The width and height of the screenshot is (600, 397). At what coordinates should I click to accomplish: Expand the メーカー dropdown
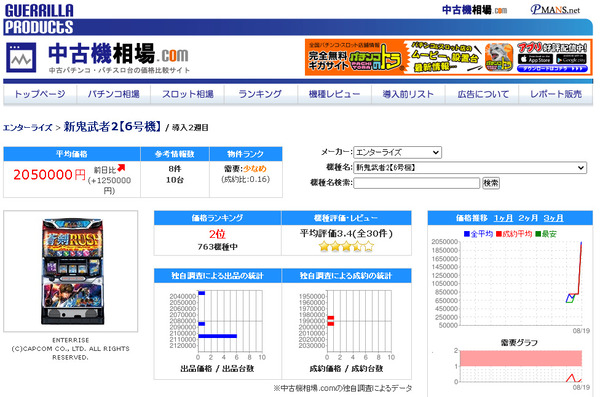click(x=397, y=152)
